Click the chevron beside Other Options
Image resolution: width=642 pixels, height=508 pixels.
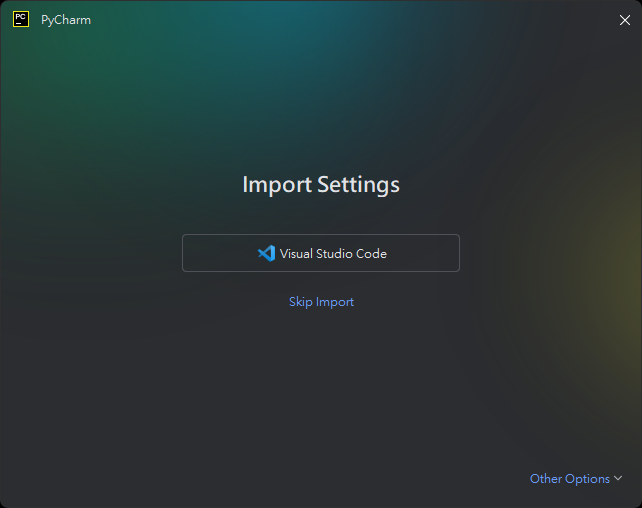(x=618, y=478)
